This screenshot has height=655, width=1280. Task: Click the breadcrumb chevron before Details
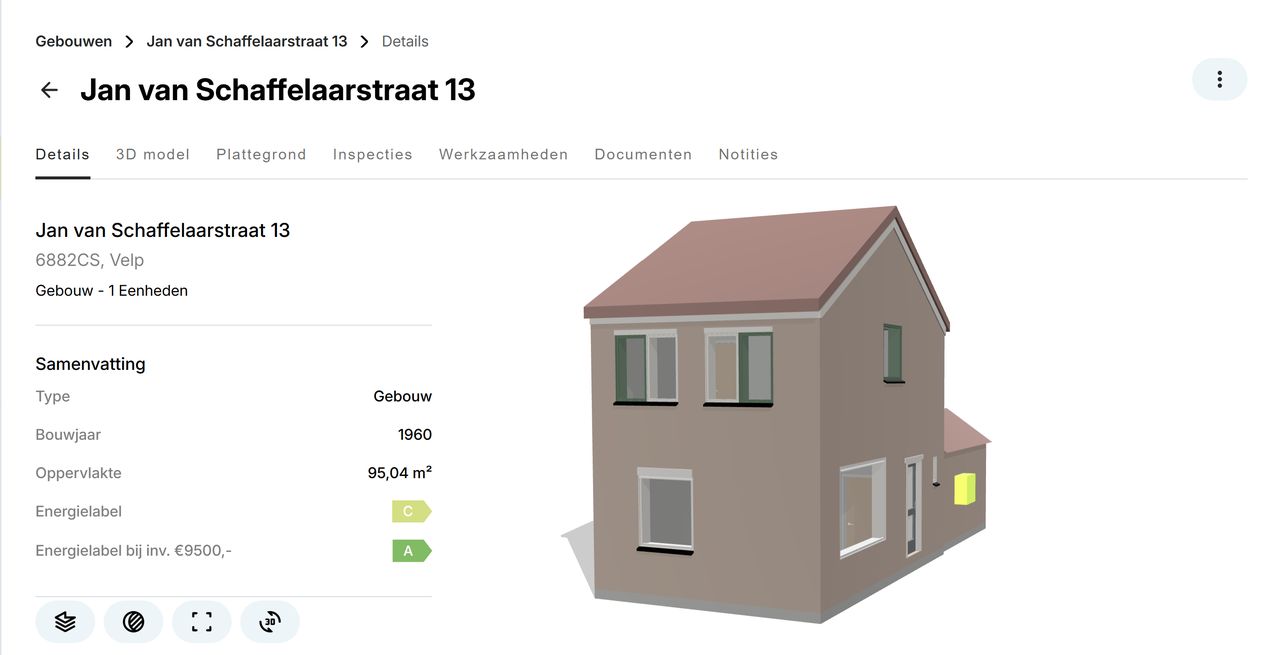(x=364, y=42)
